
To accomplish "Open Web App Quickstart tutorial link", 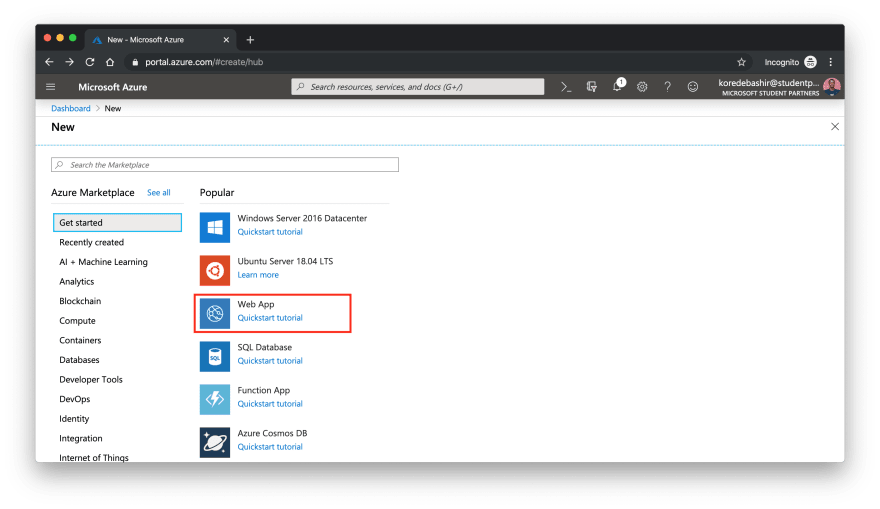I will [270, 318].
